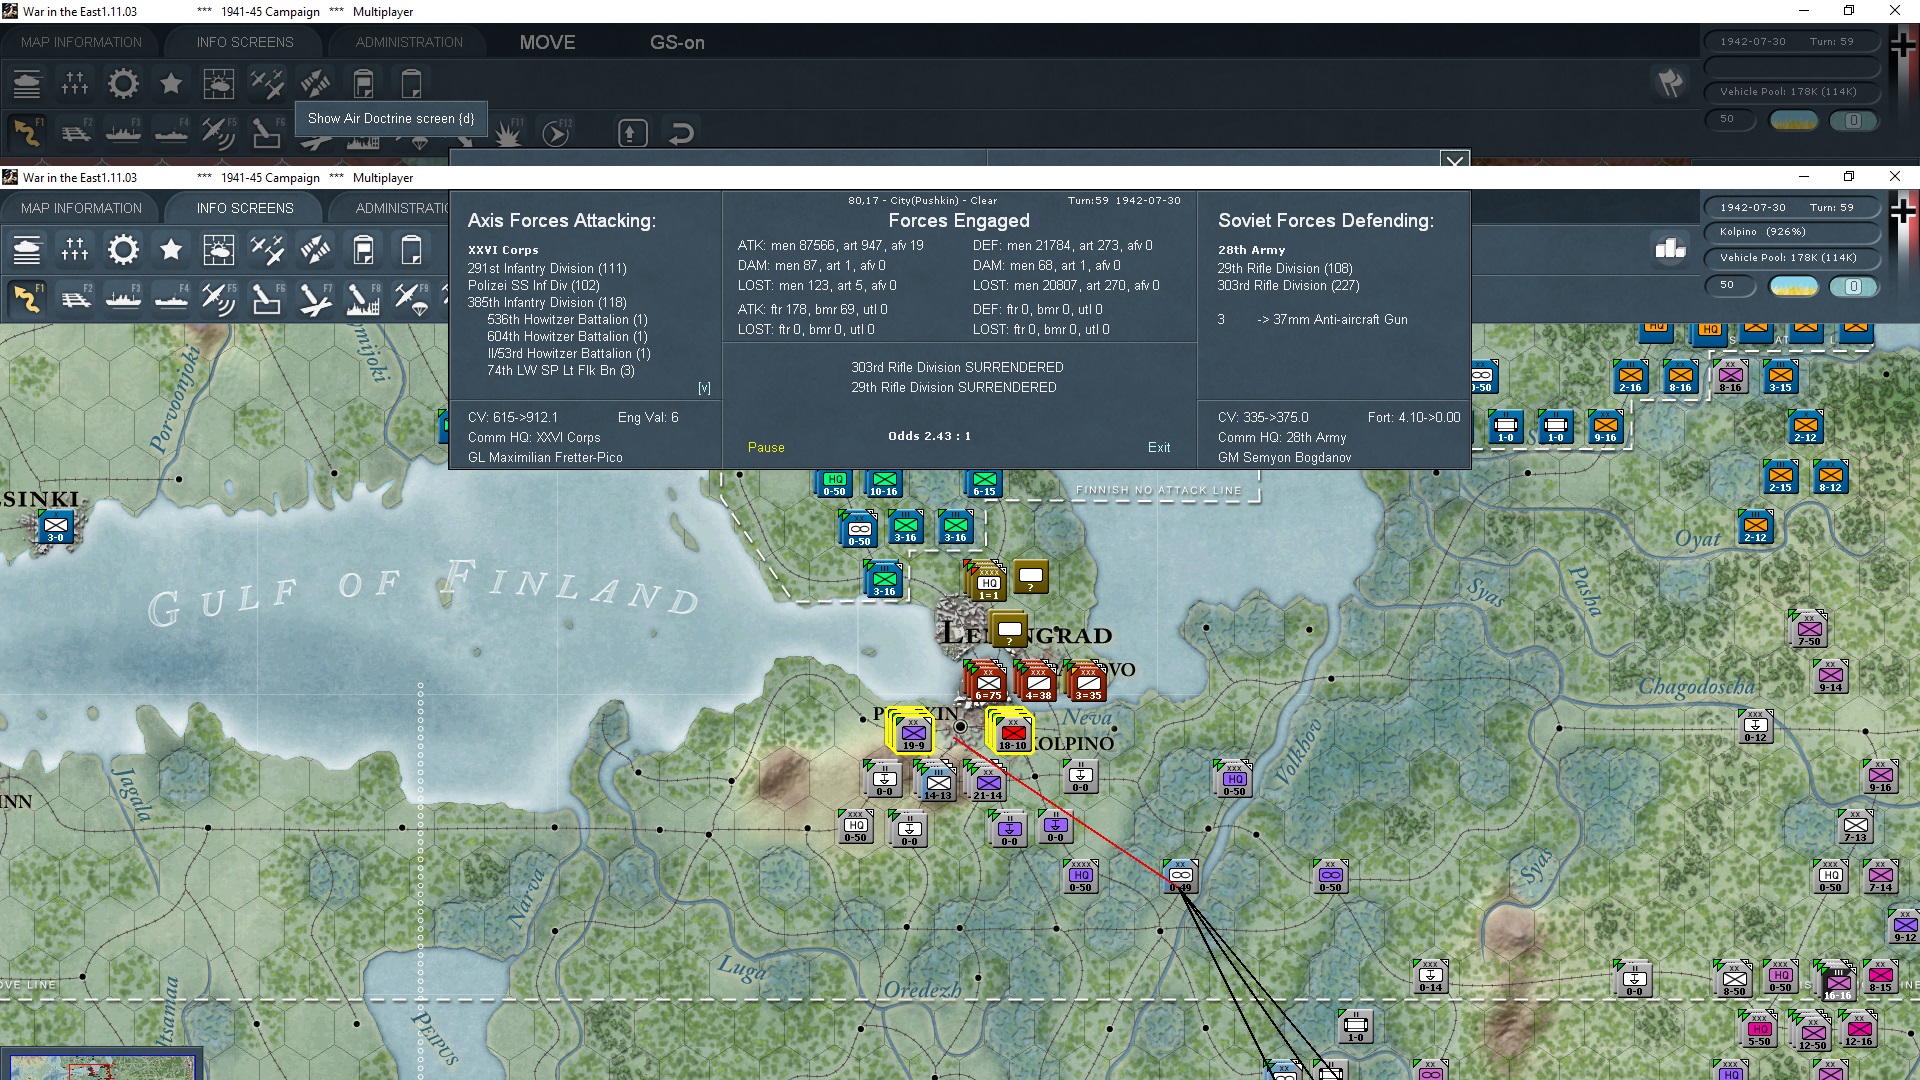Select the Polizei SS Inf Div (102) entry
Screen dimensions: 1920x1080
point(533,286)
